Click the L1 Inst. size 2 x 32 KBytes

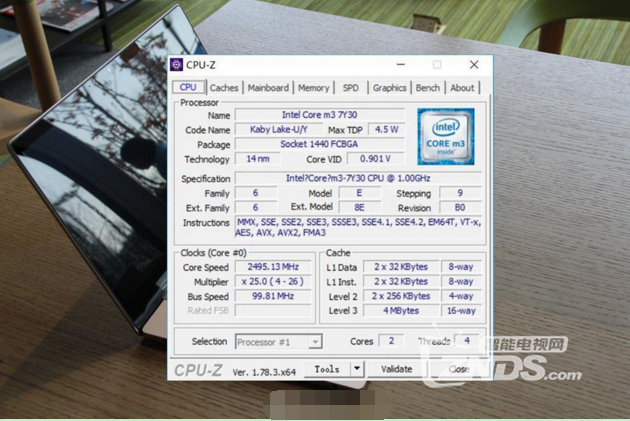pos(401,282)
